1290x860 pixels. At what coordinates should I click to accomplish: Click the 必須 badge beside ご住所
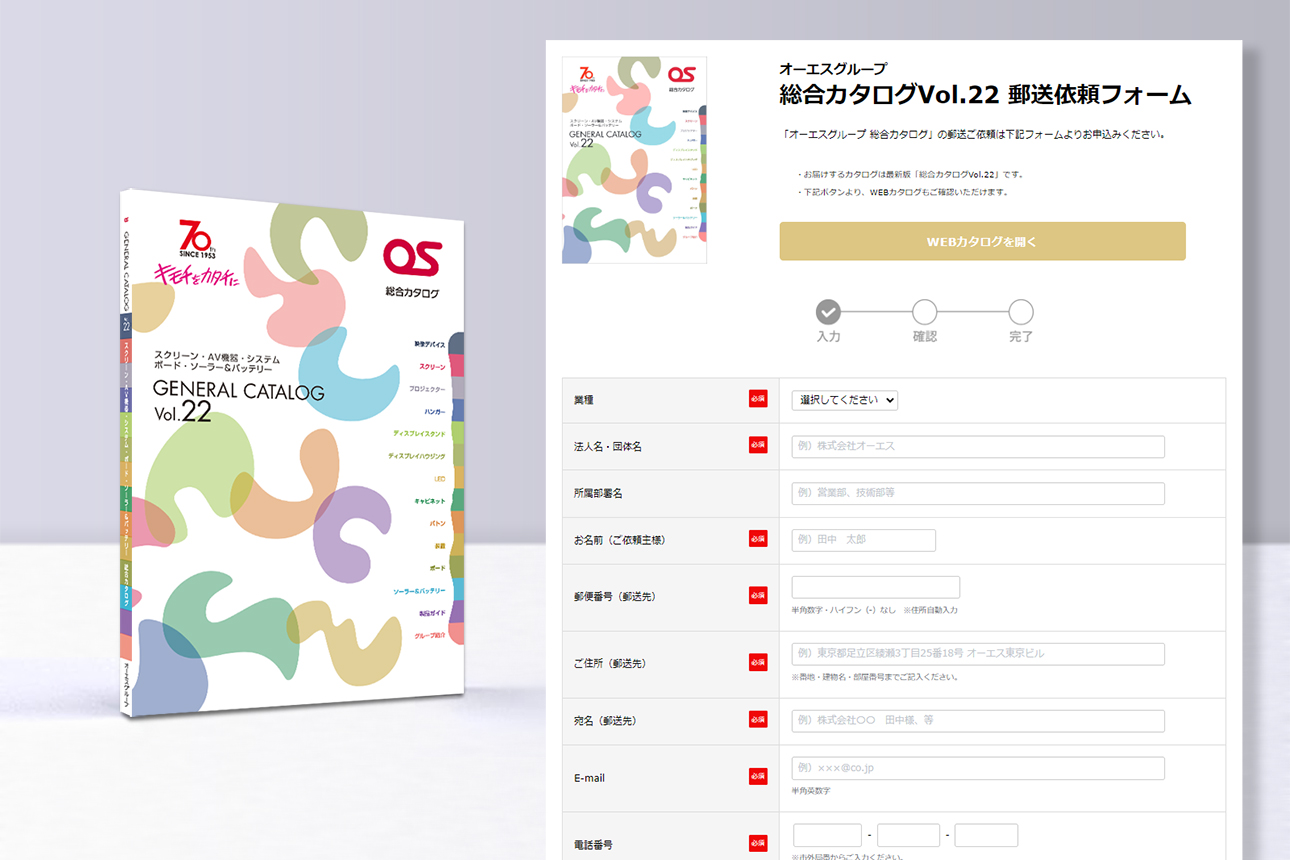point(758,662)
